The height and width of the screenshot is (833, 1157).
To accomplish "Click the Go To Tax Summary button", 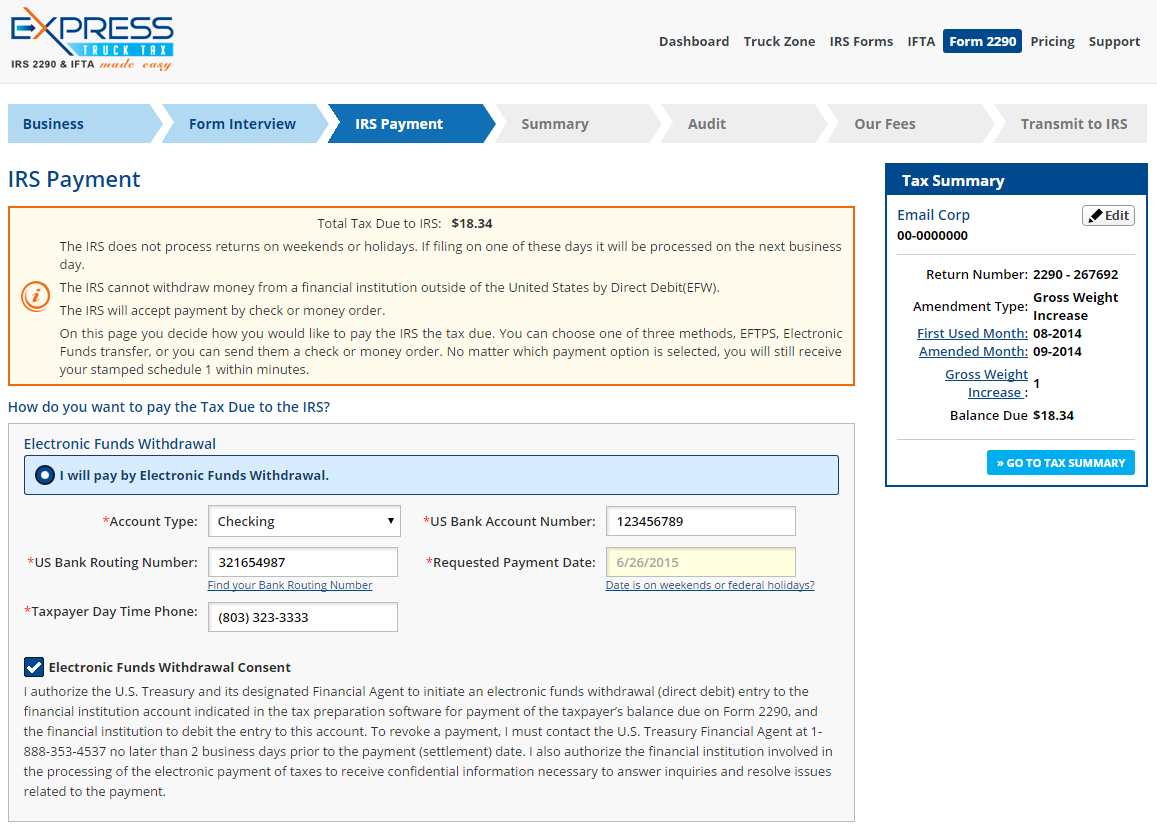I will coord(1060,463).
